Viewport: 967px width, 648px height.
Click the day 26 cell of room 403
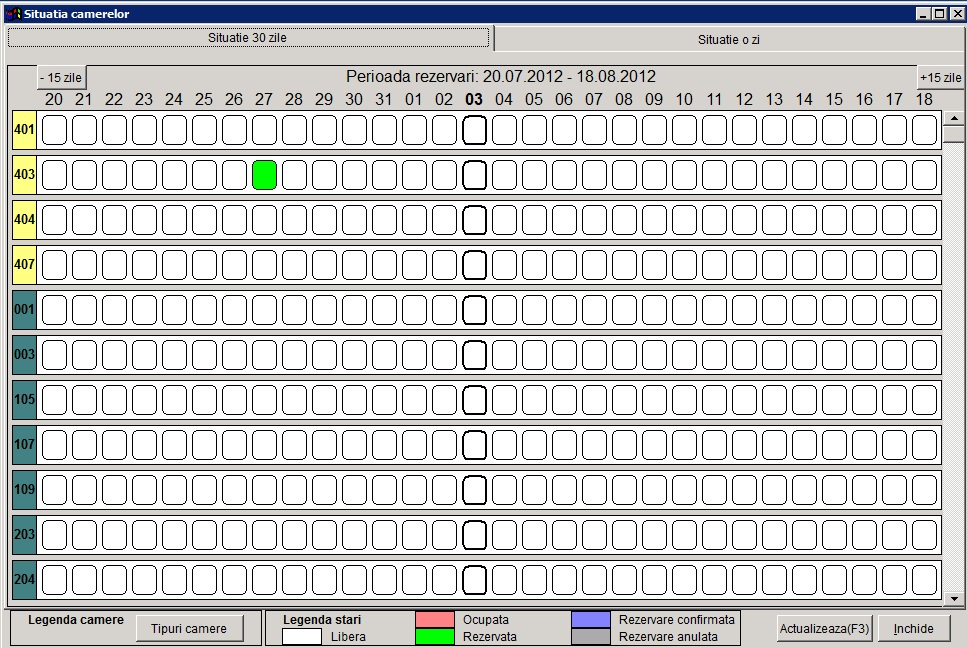[234, 175]
